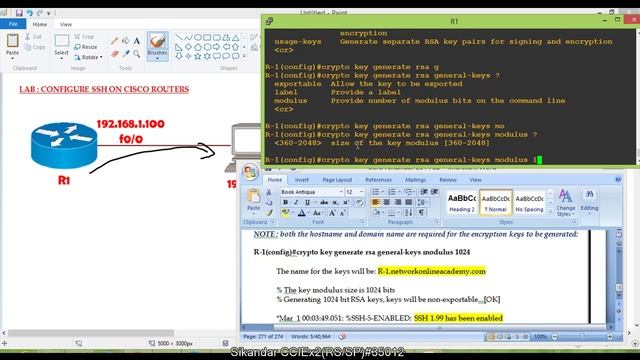Apply the No Spacing style in Word
This screenshot has width=640, height=360.
click(529, 202)
